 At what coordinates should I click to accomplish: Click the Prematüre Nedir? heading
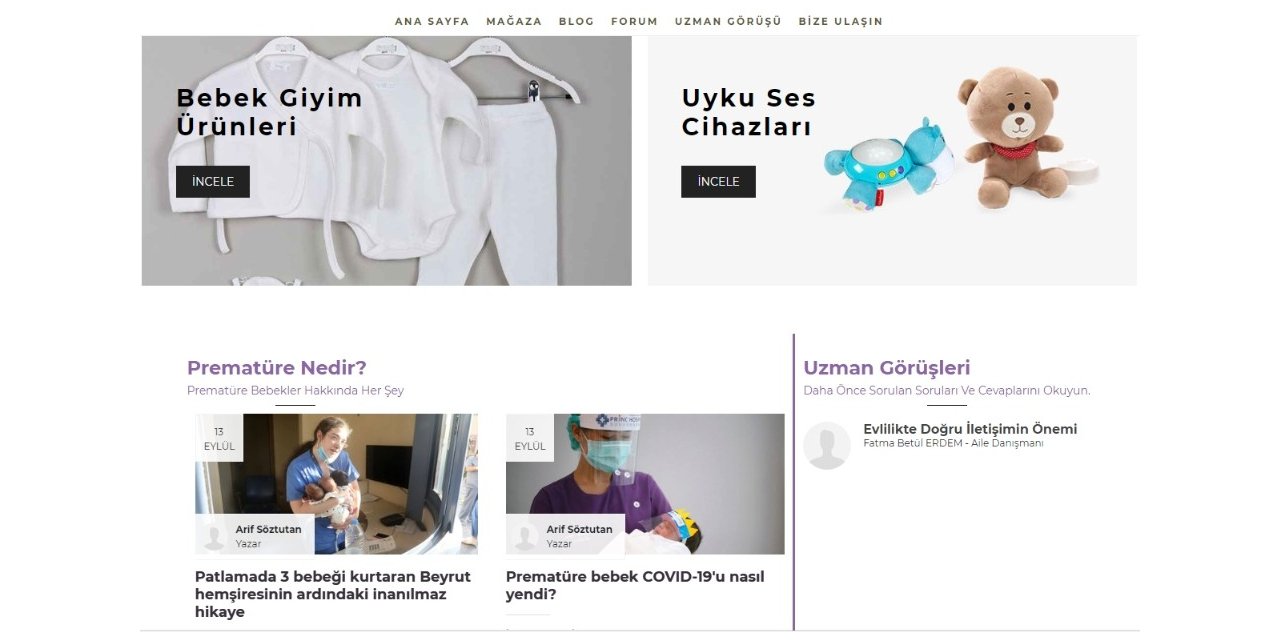(277, 367)
